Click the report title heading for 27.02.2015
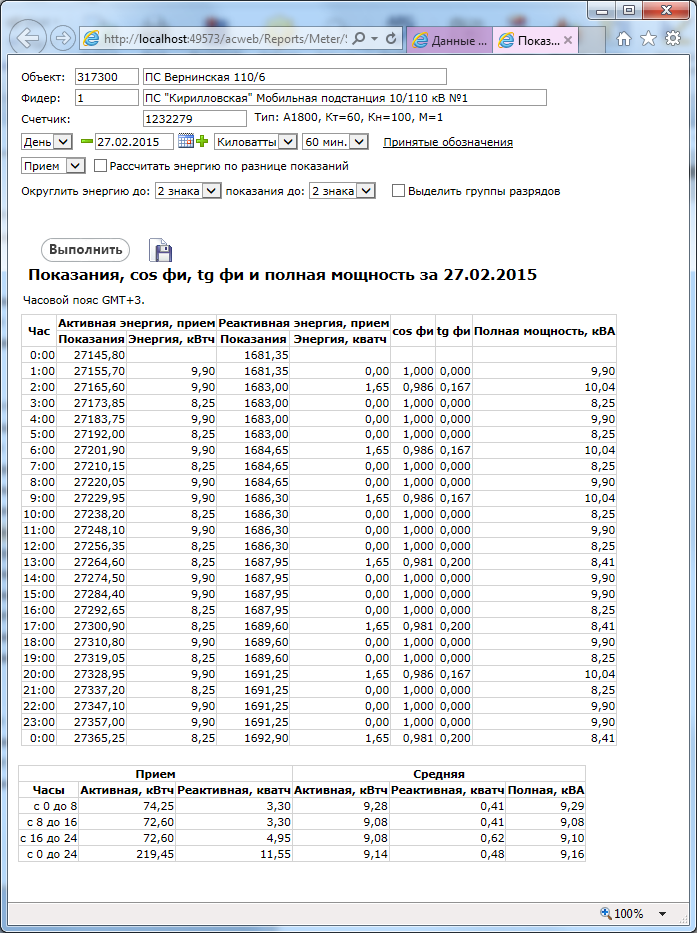This screenshot has width=697, height=933. 283,274
